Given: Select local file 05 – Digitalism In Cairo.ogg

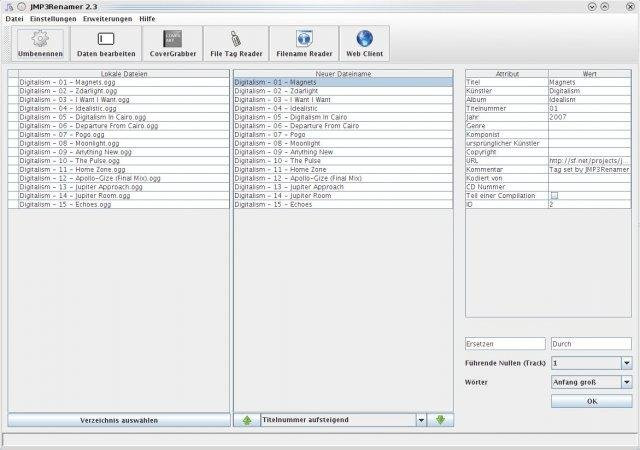Looking at the screenshot, I should click(124, 117).
